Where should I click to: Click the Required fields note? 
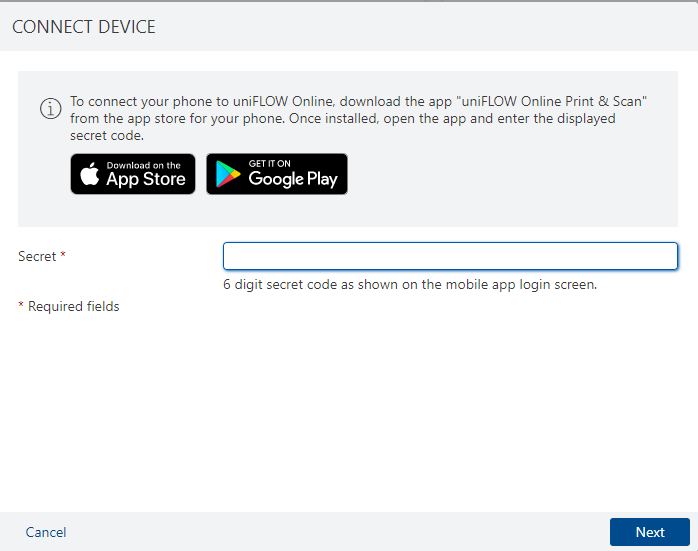coord(69,306)
